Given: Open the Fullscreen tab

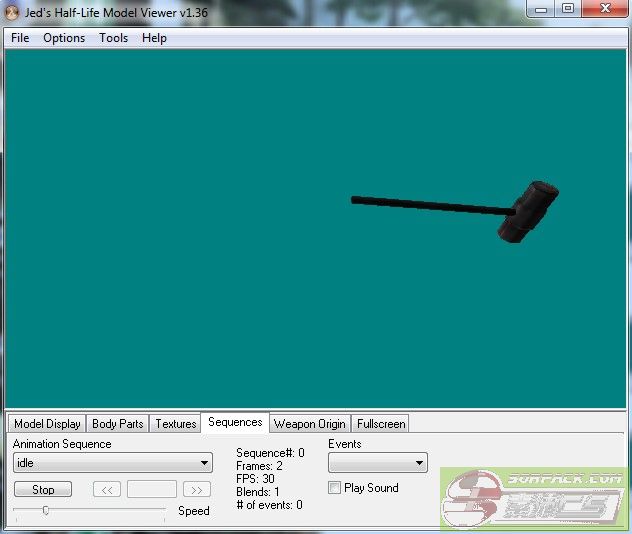Looking at the screenshot, I should 381,424.
